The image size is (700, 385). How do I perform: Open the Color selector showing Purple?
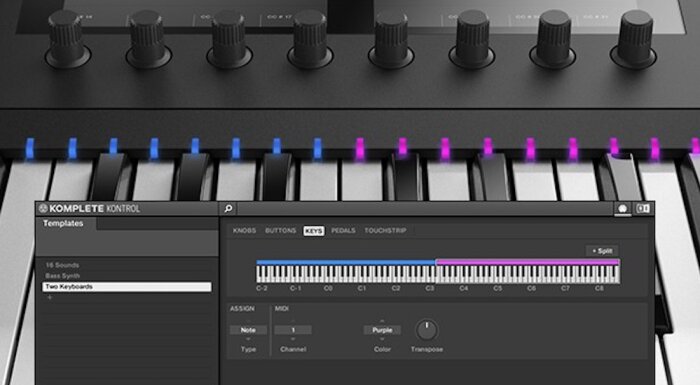(x=382, y=330)
